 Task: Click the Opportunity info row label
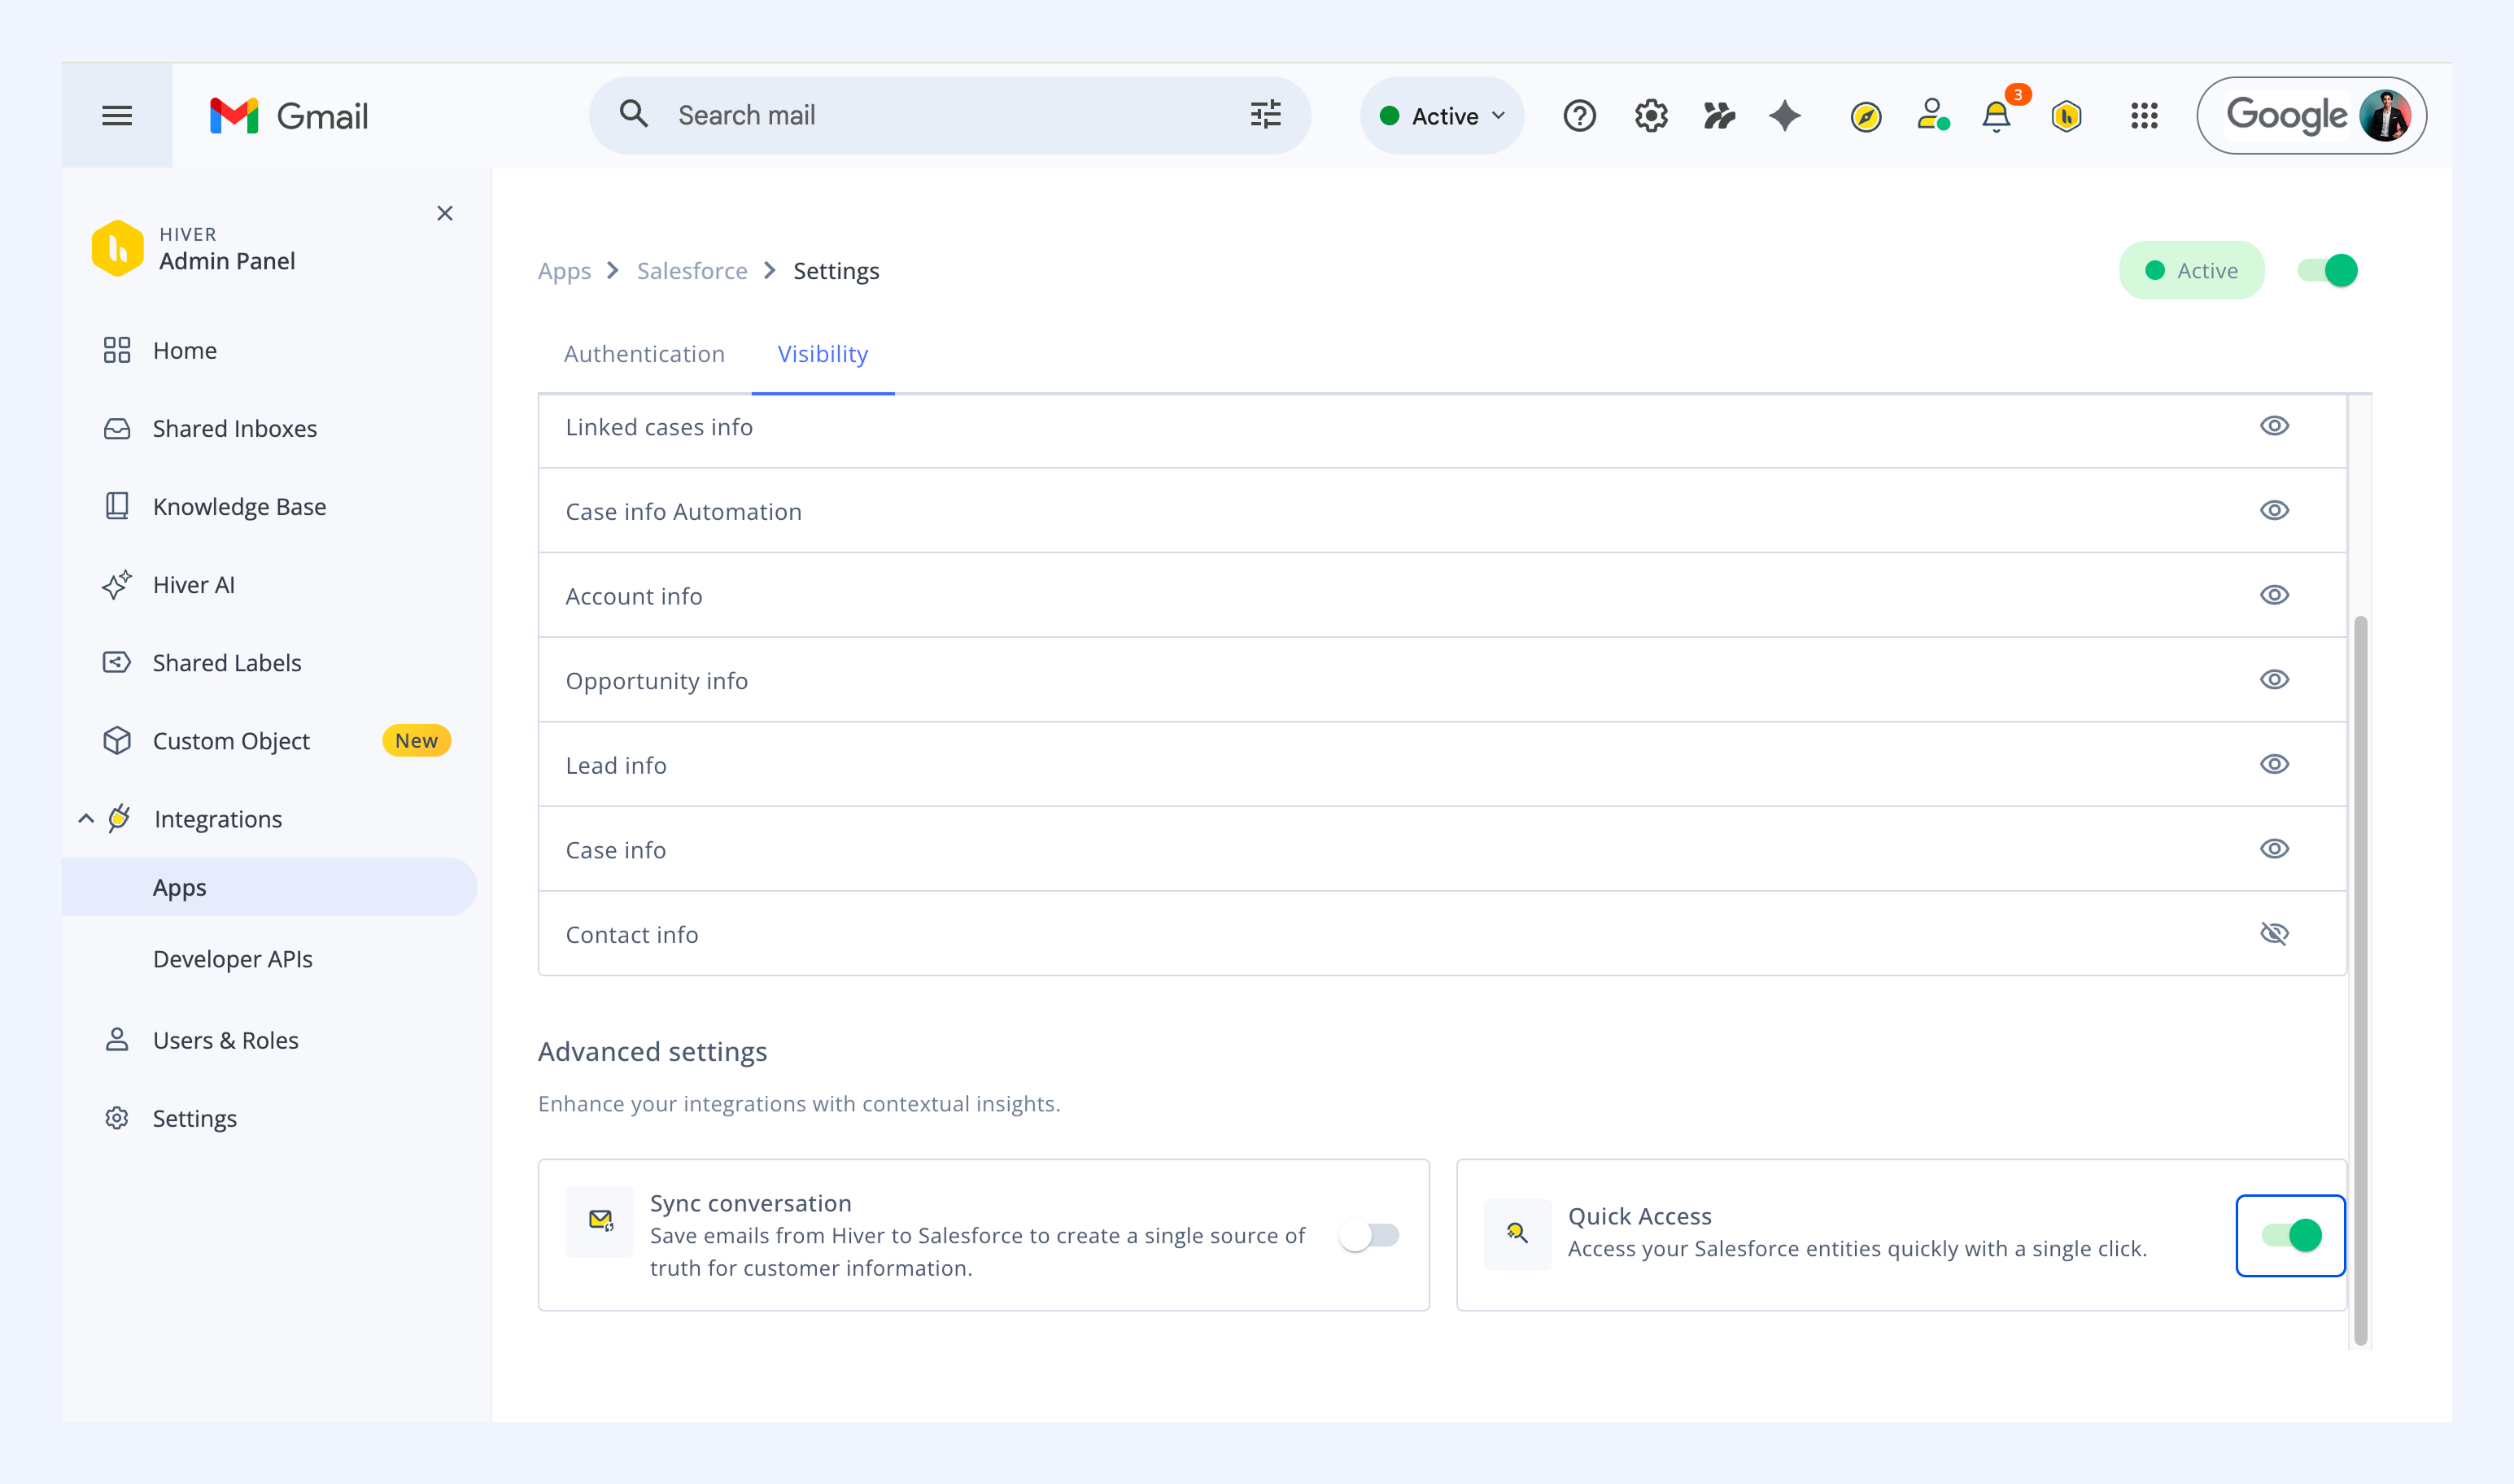pyautogui.click(x=657, y=681)
